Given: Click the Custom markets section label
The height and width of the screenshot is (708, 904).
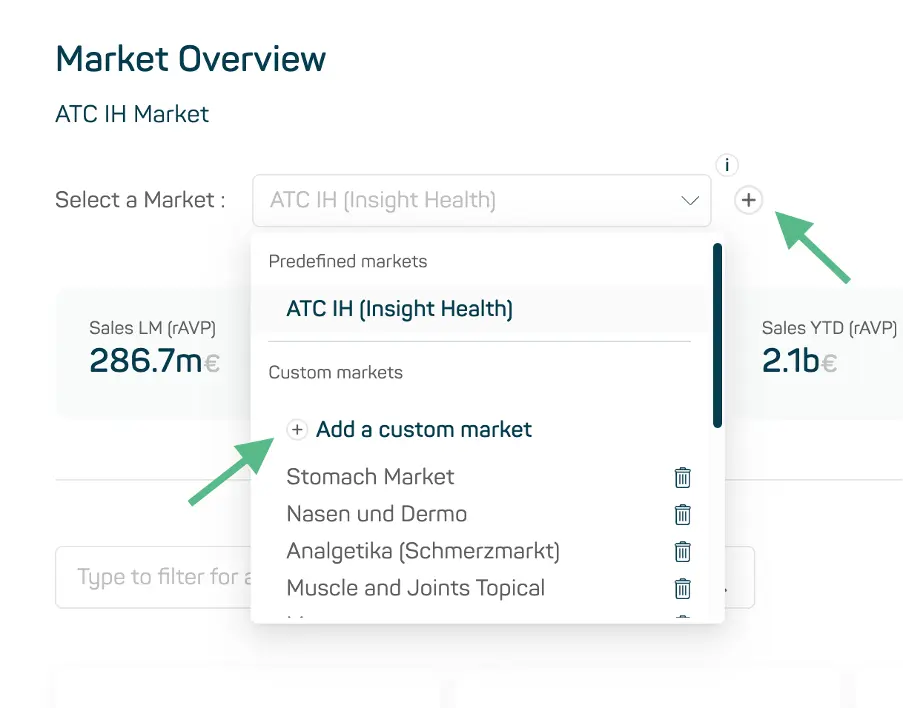Looking at the screenshot, I should pos(336,372).
